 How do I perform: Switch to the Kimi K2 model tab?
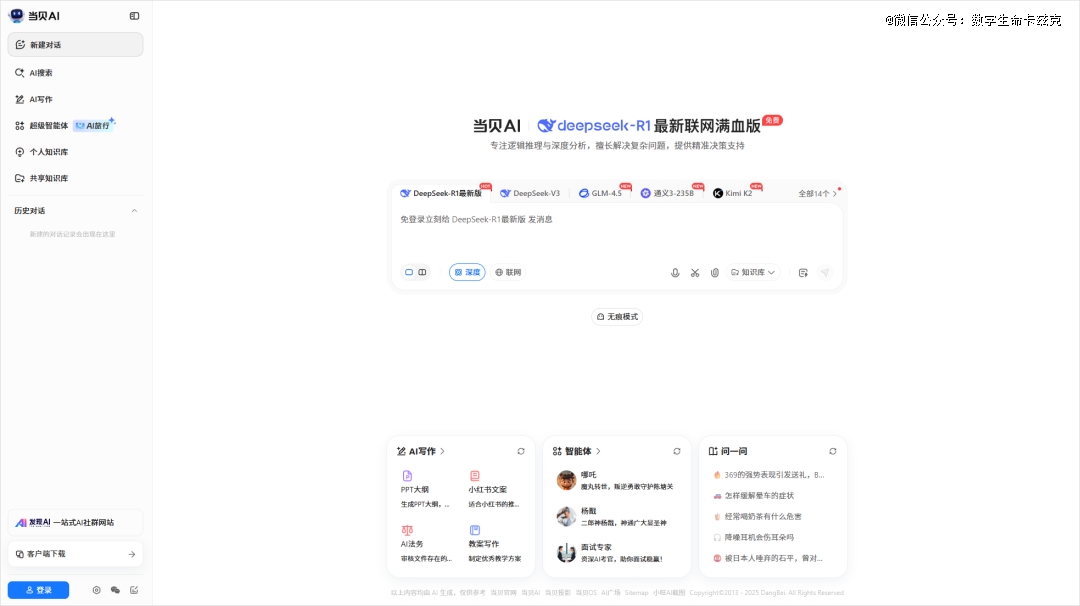733,194
